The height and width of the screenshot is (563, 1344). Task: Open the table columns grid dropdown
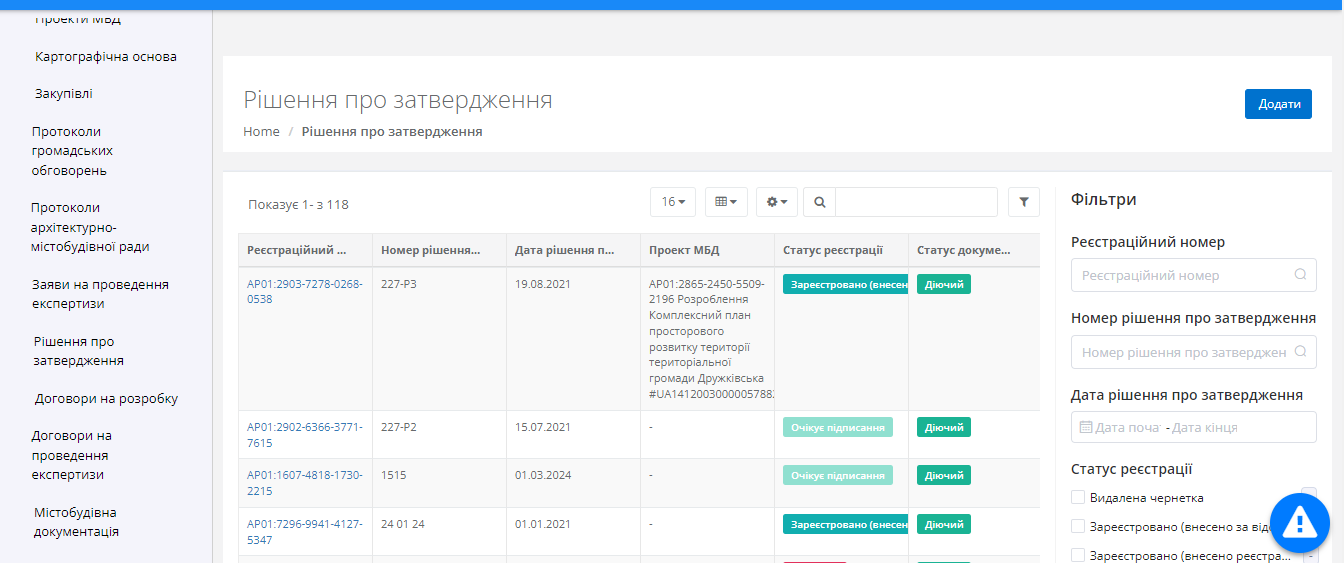726,202
